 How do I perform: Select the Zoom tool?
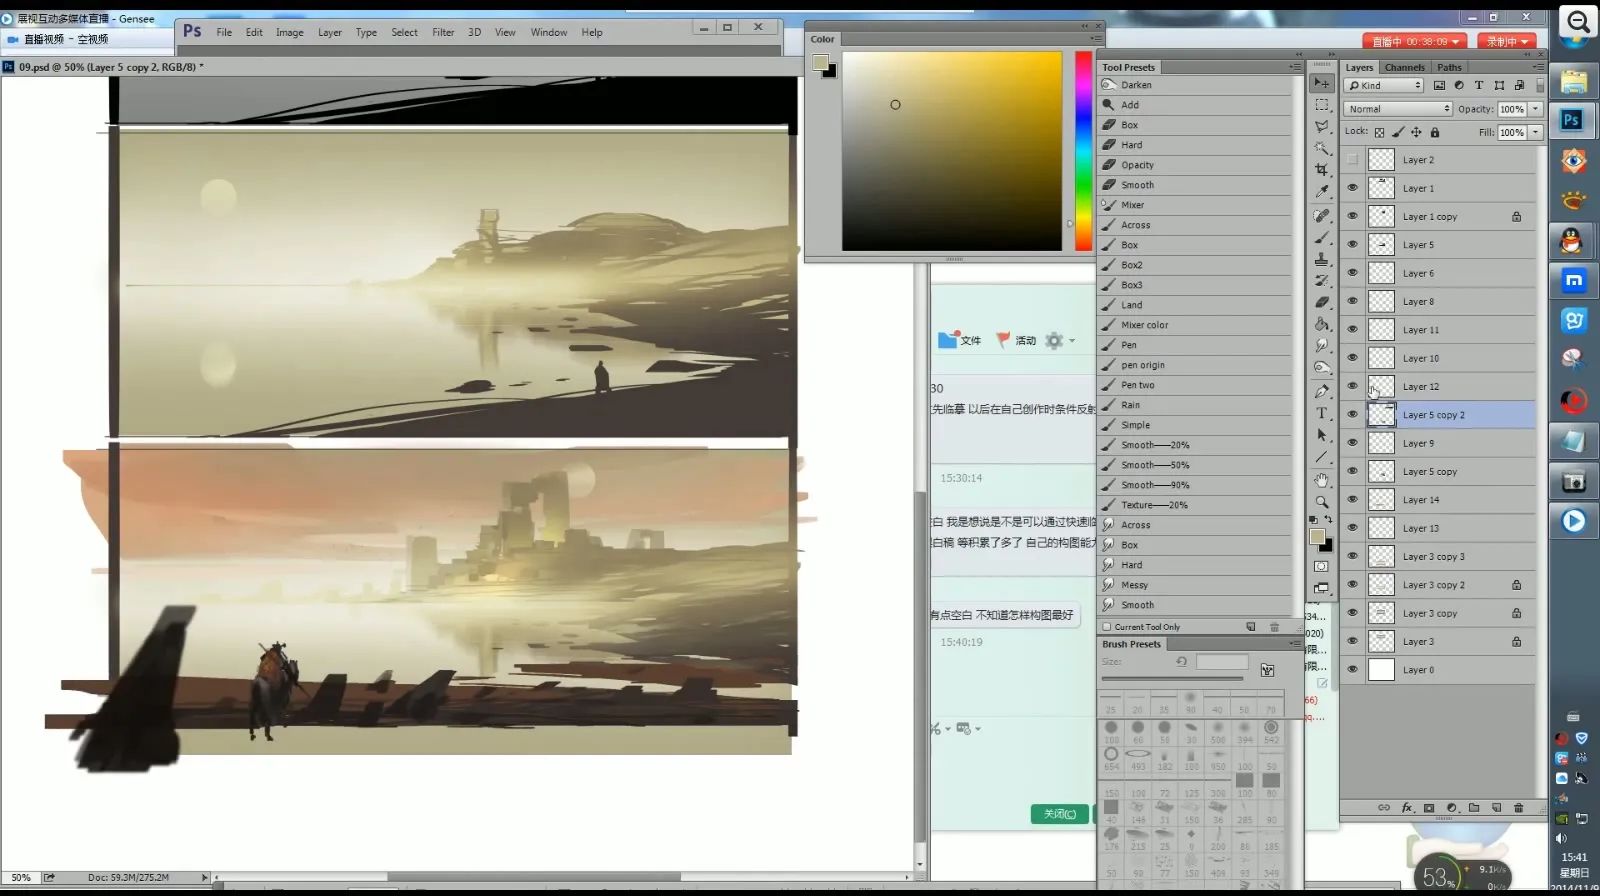[1321, 502]
